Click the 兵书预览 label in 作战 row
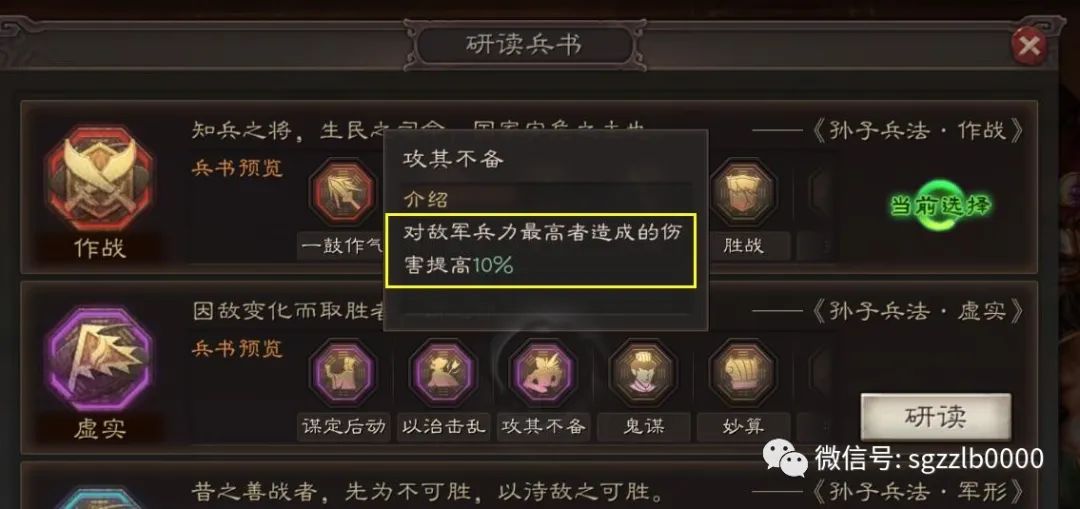Image resolution: width=1080 pixels, height=509 pixels. [x=238, y=168]
